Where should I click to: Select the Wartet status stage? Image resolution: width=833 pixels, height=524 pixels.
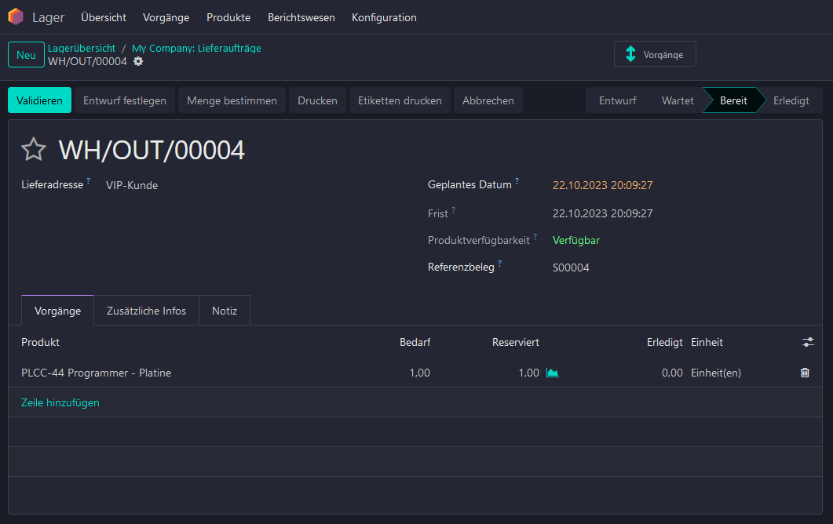677,100
